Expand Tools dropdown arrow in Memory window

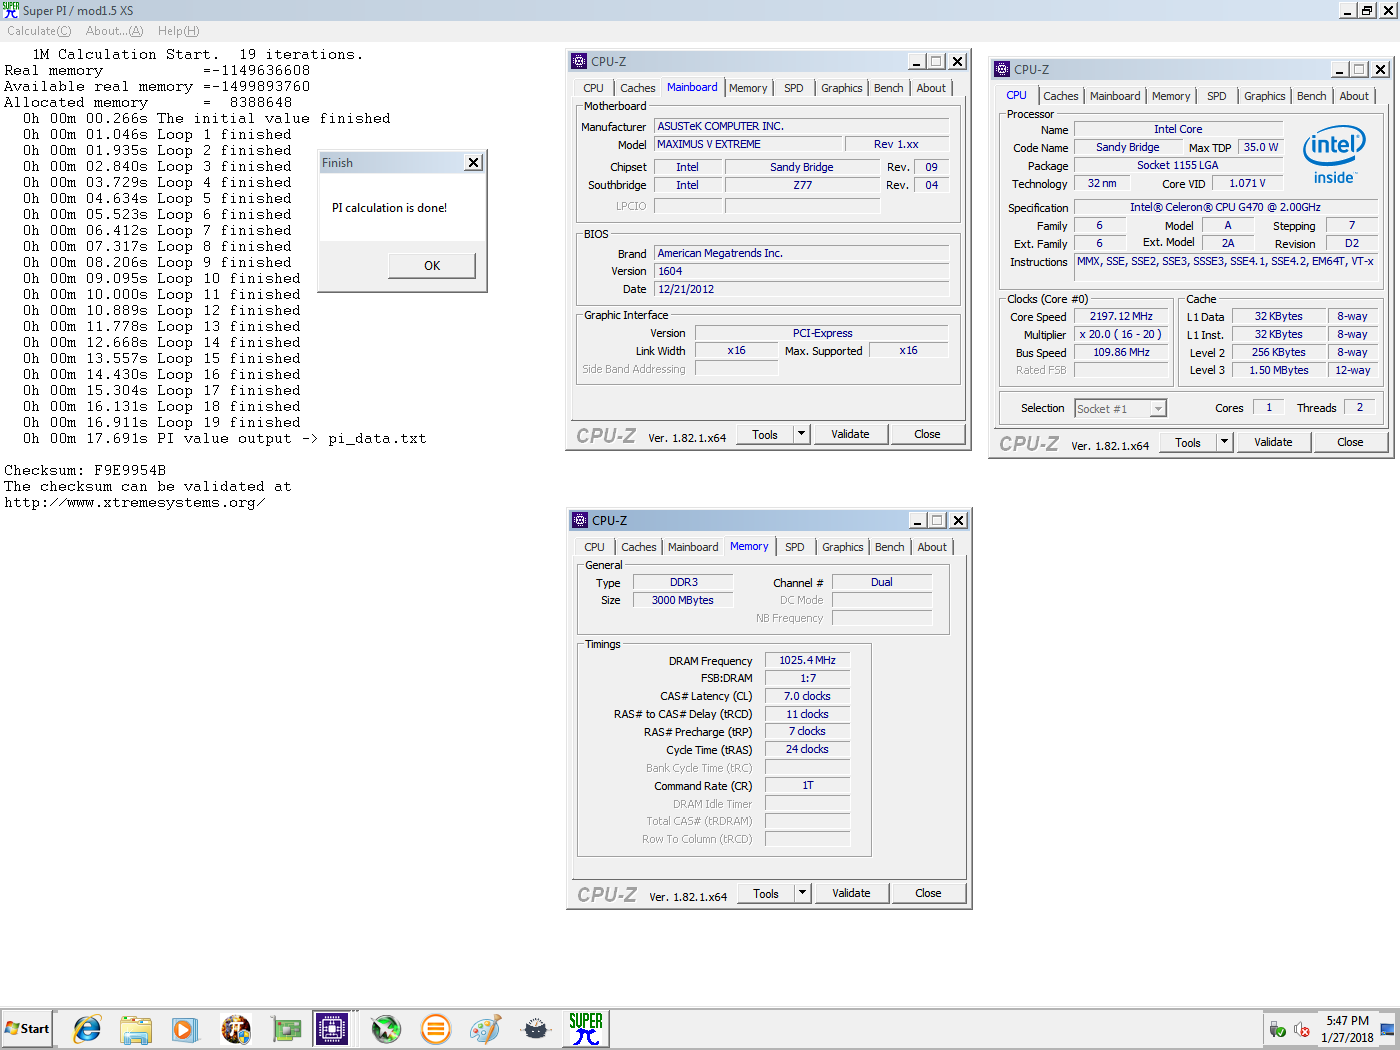pos(802,893)
